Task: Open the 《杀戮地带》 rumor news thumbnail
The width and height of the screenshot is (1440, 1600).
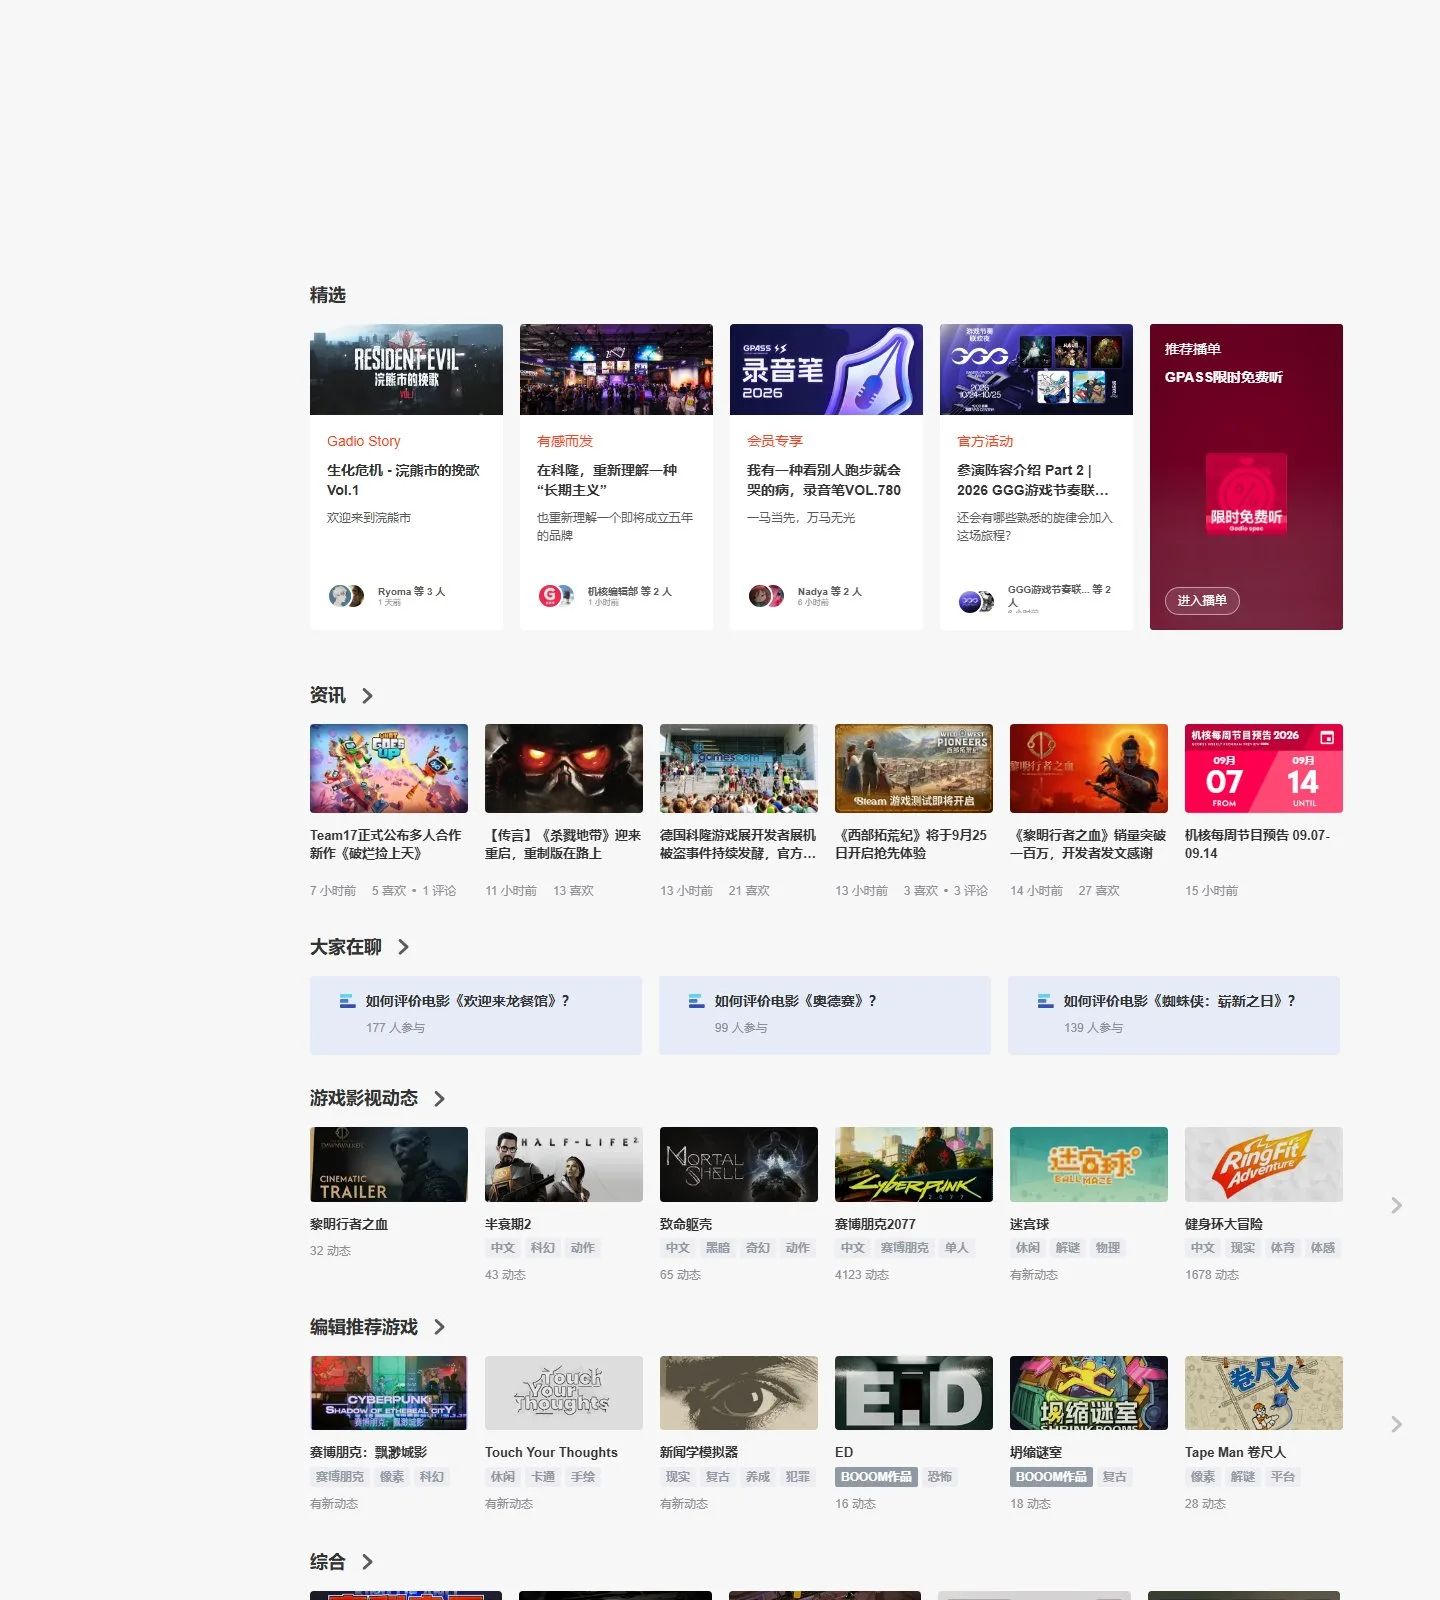Action: click(x=564, y=768)
